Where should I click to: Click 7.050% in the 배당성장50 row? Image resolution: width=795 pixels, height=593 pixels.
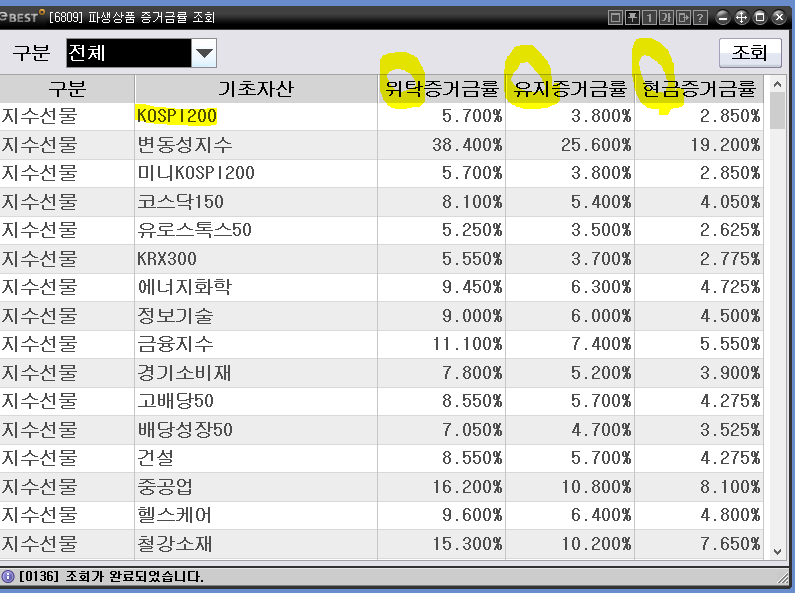pyautogui.click(x=472, y=430)
